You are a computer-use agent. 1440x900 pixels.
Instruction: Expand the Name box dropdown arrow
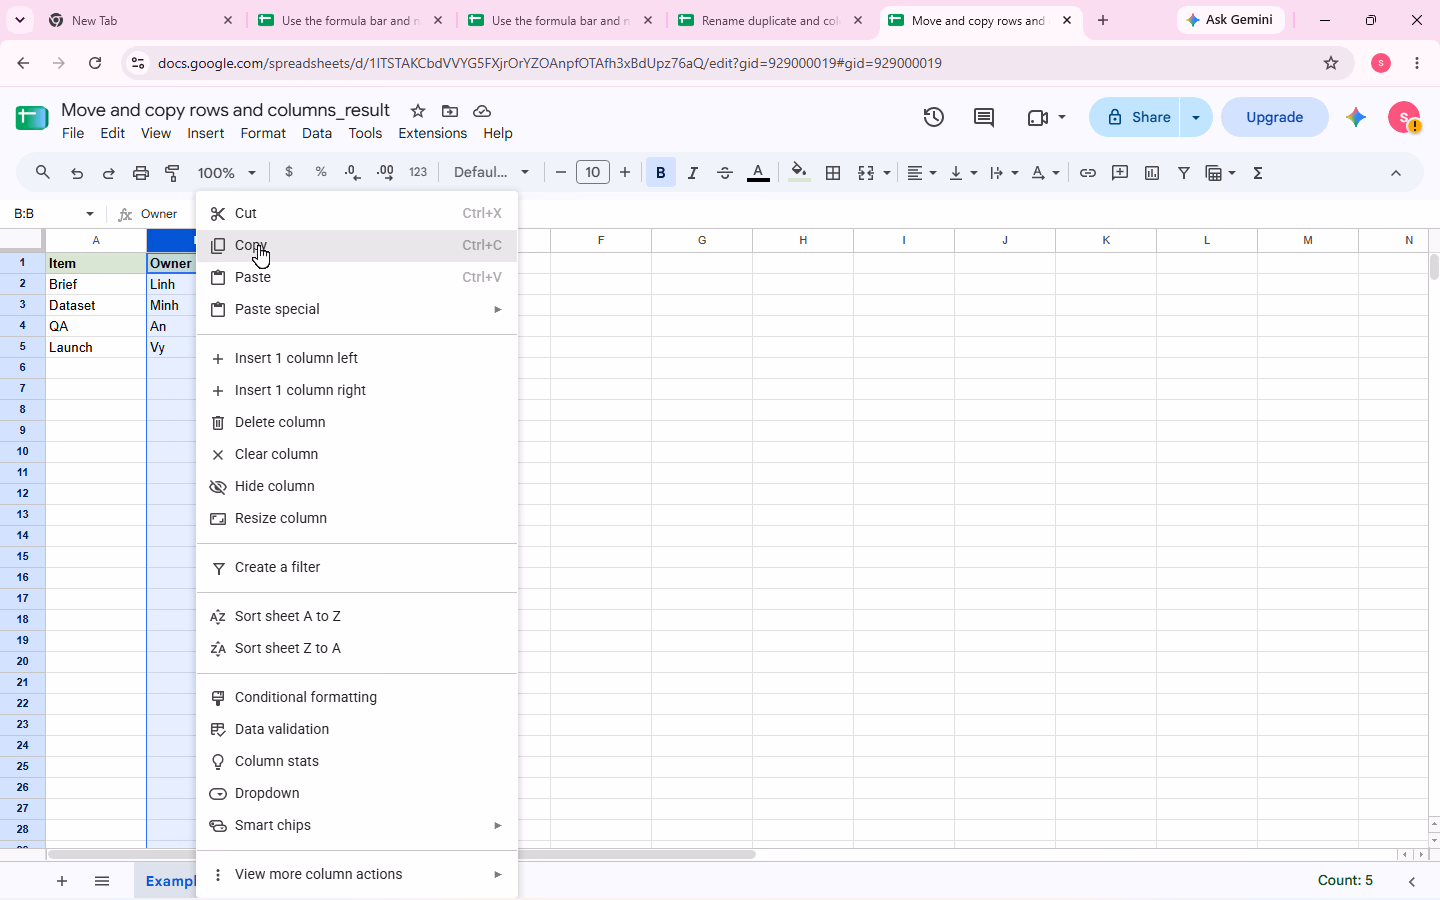90,214
